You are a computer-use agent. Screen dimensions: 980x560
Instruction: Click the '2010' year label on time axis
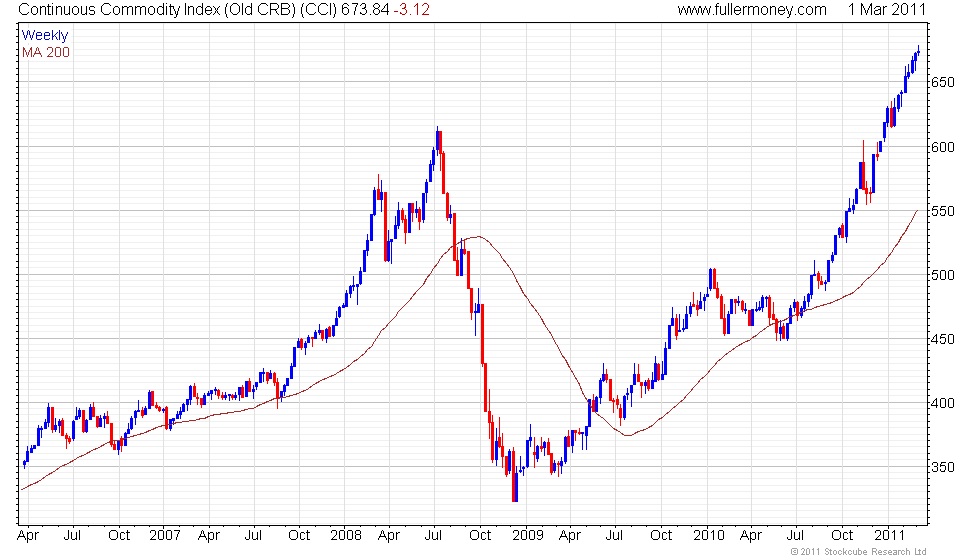tap(709, 535)
